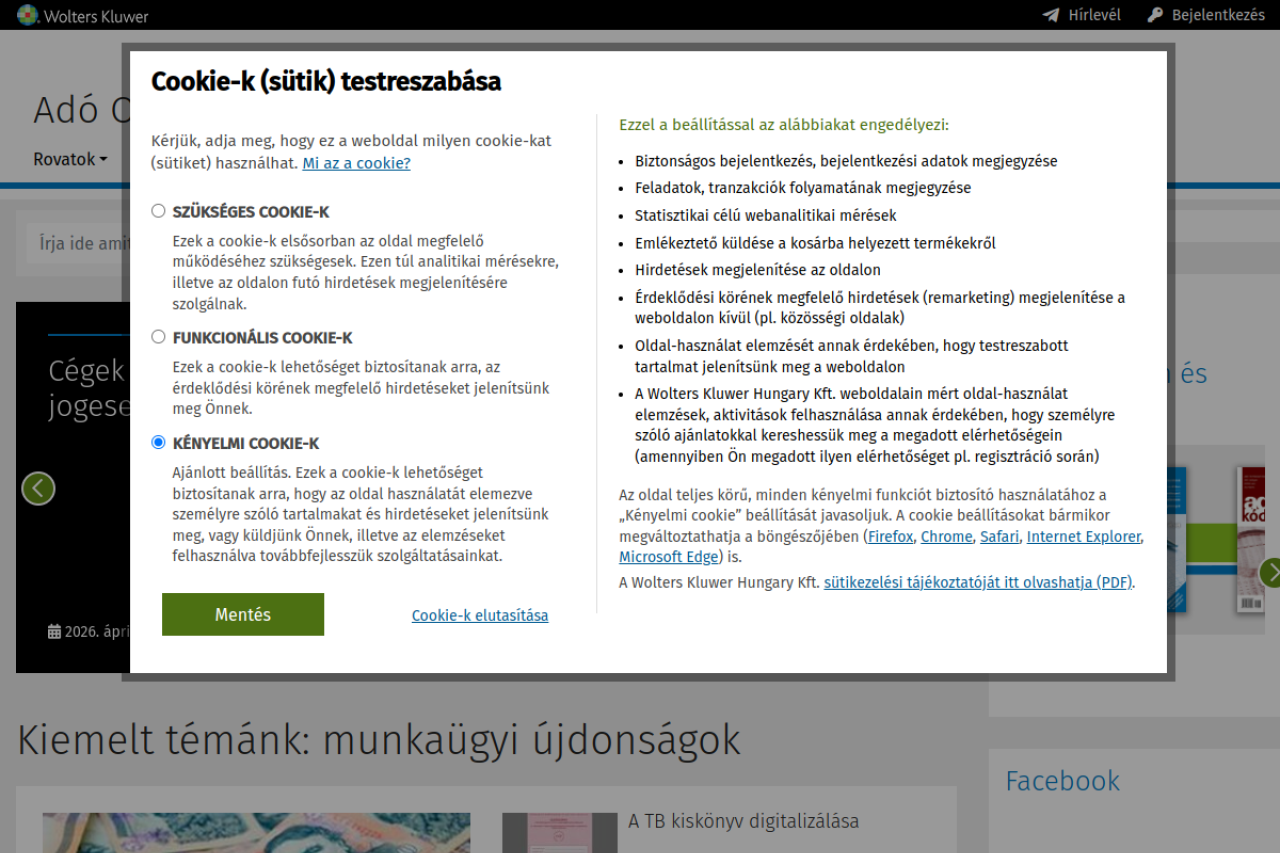The width and height of the screenshot is (1280, 853).
Task: Click the TB kiskönyv article thumbnail
Action: click(x=558, y=833)
